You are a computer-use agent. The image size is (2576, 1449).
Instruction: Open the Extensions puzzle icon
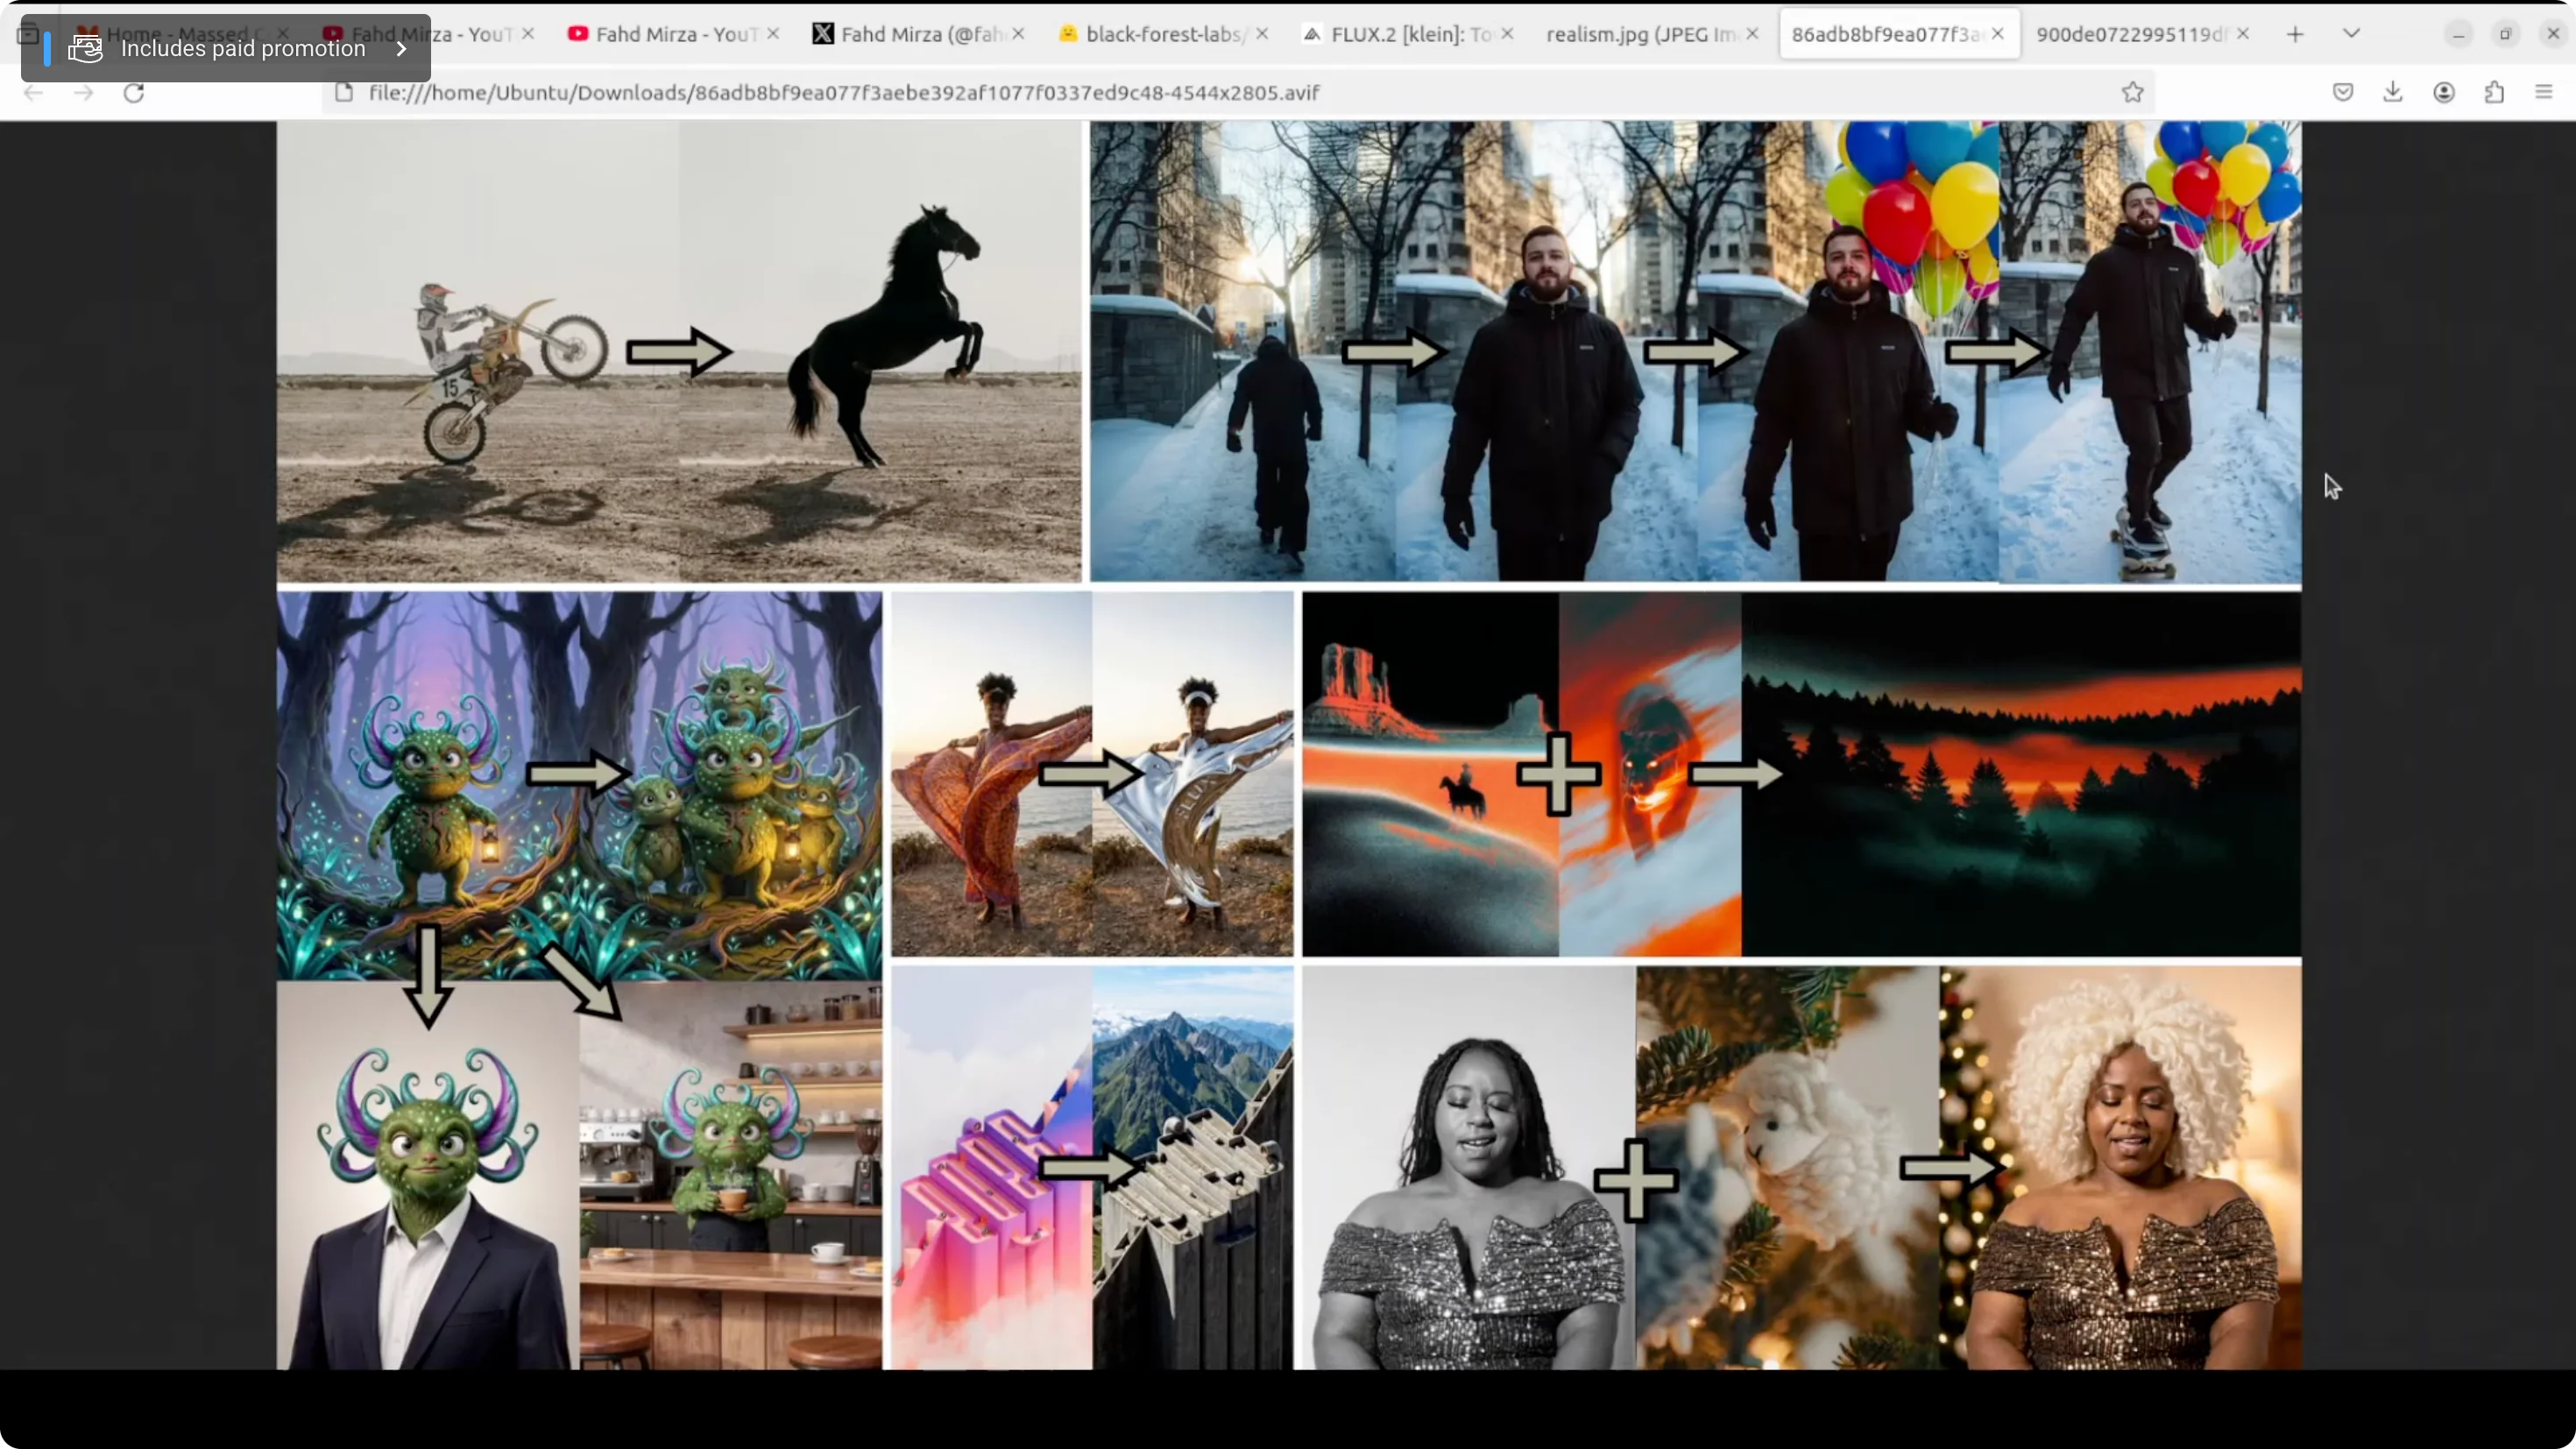(2494, 92)
